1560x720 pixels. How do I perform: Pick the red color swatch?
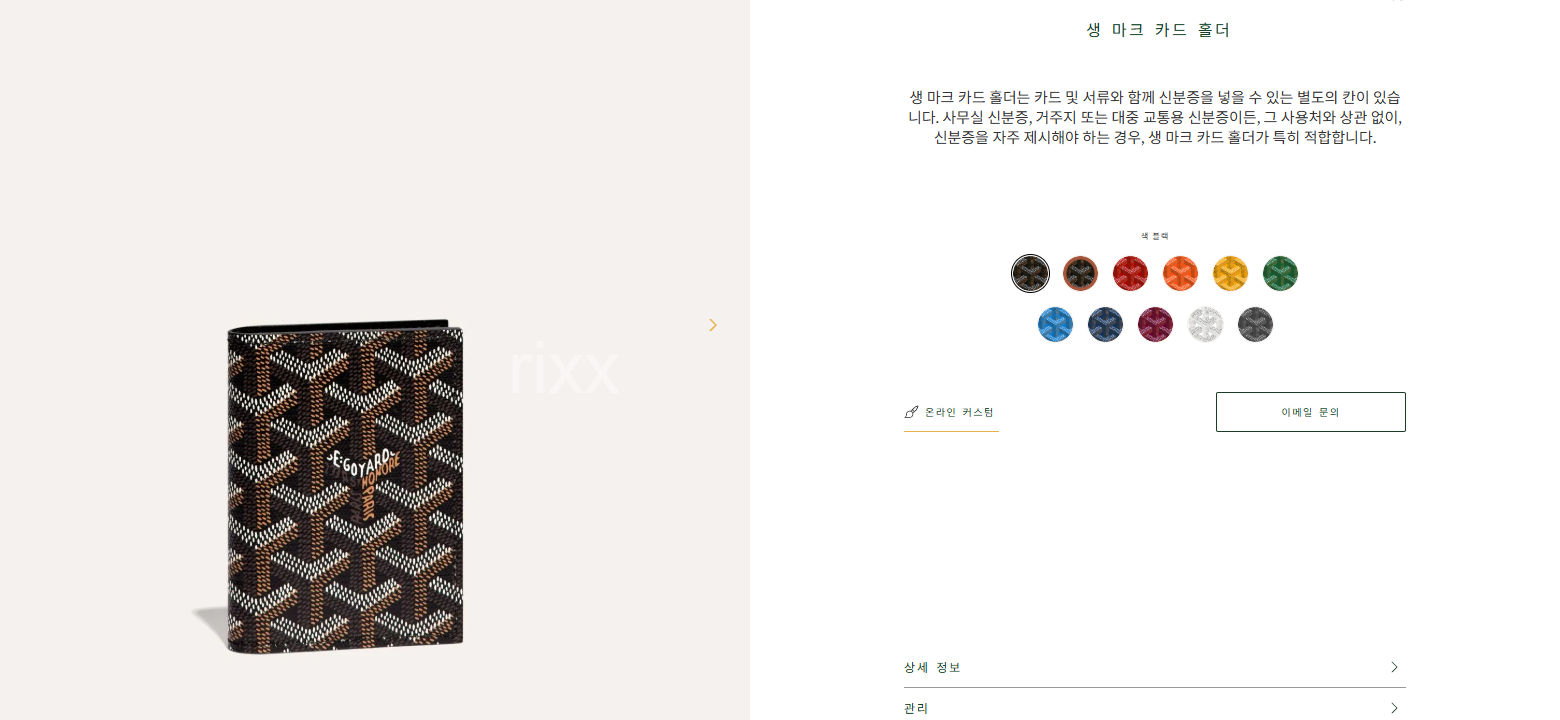pos(1130,273)
